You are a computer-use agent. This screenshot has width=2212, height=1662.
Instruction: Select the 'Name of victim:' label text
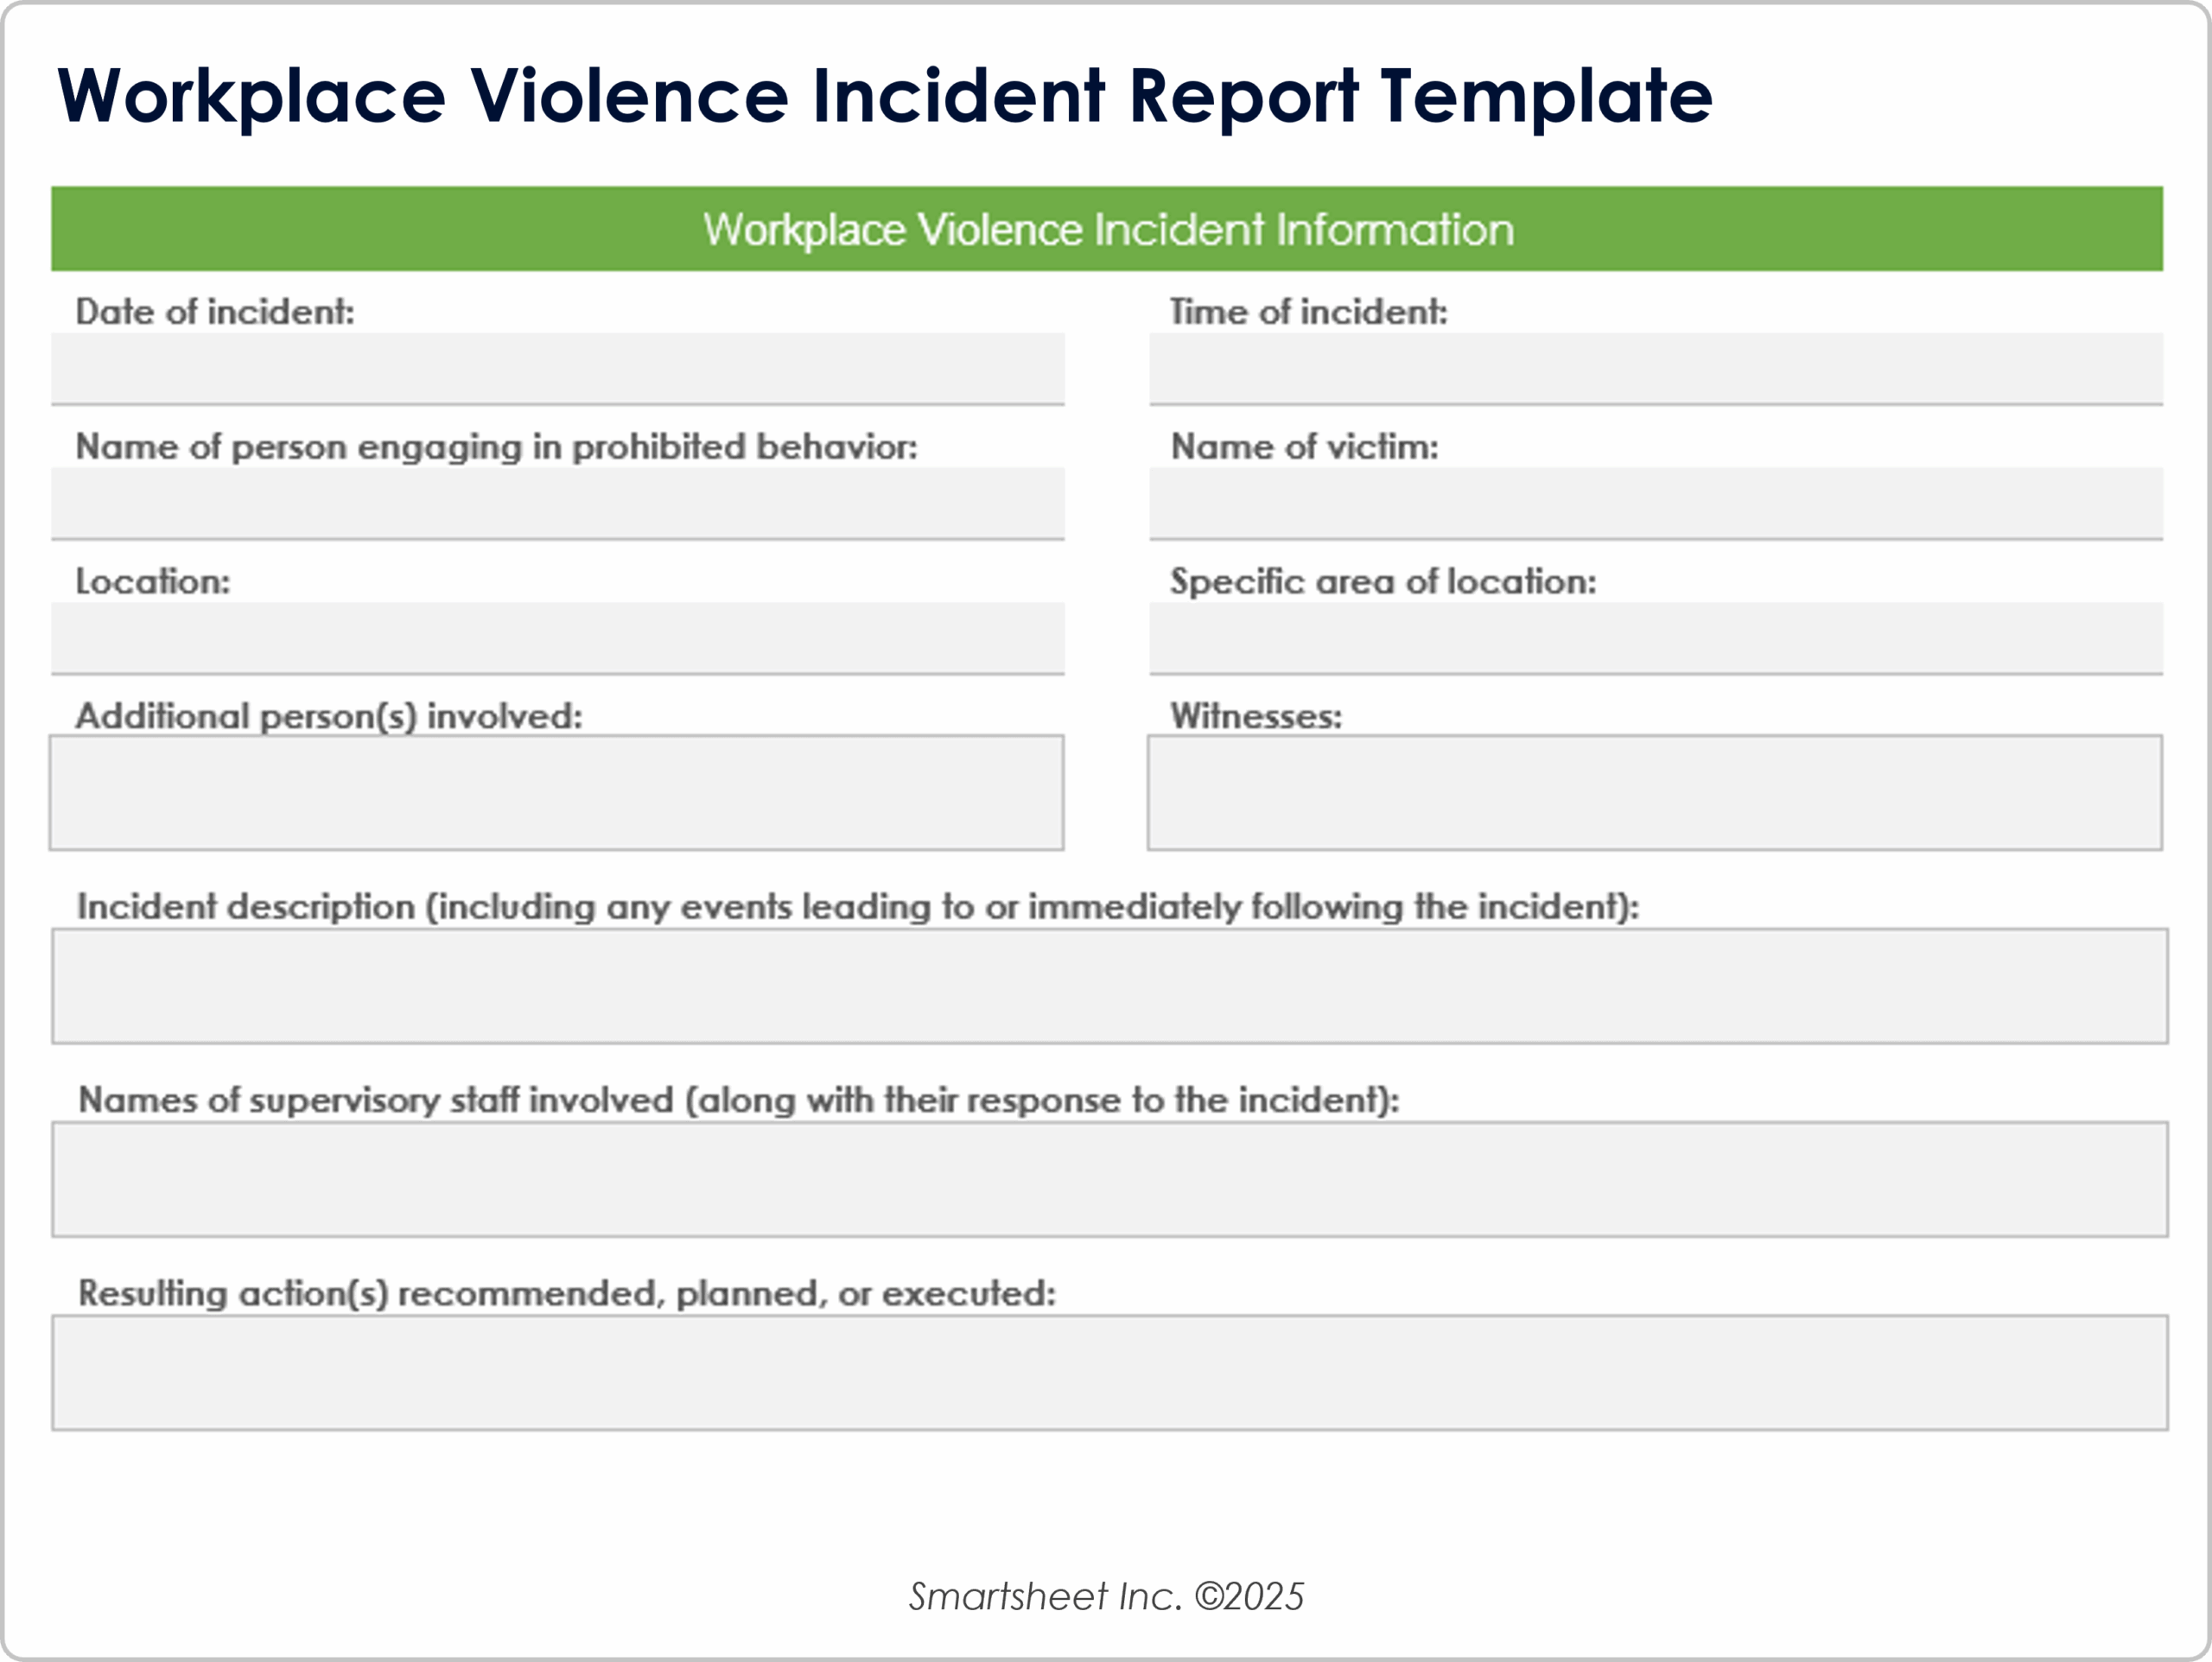tap(1304, 447)
